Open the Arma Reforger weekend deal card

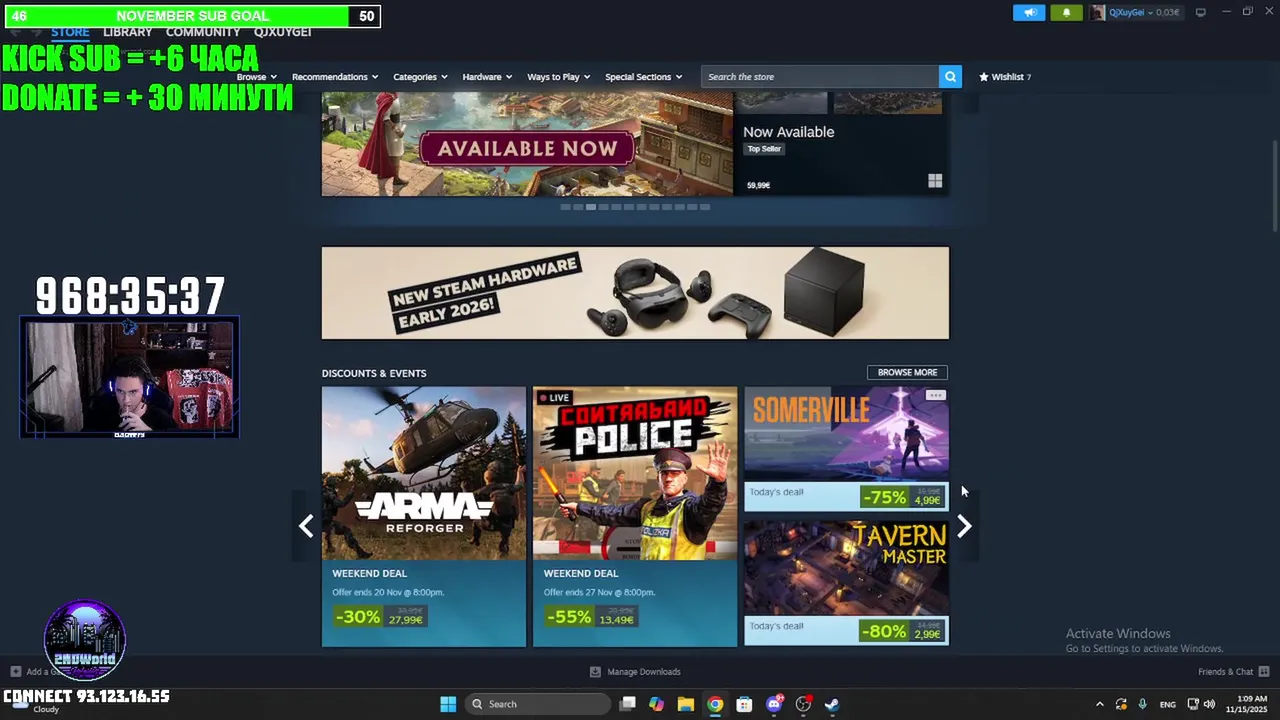(x=424, y=517)
